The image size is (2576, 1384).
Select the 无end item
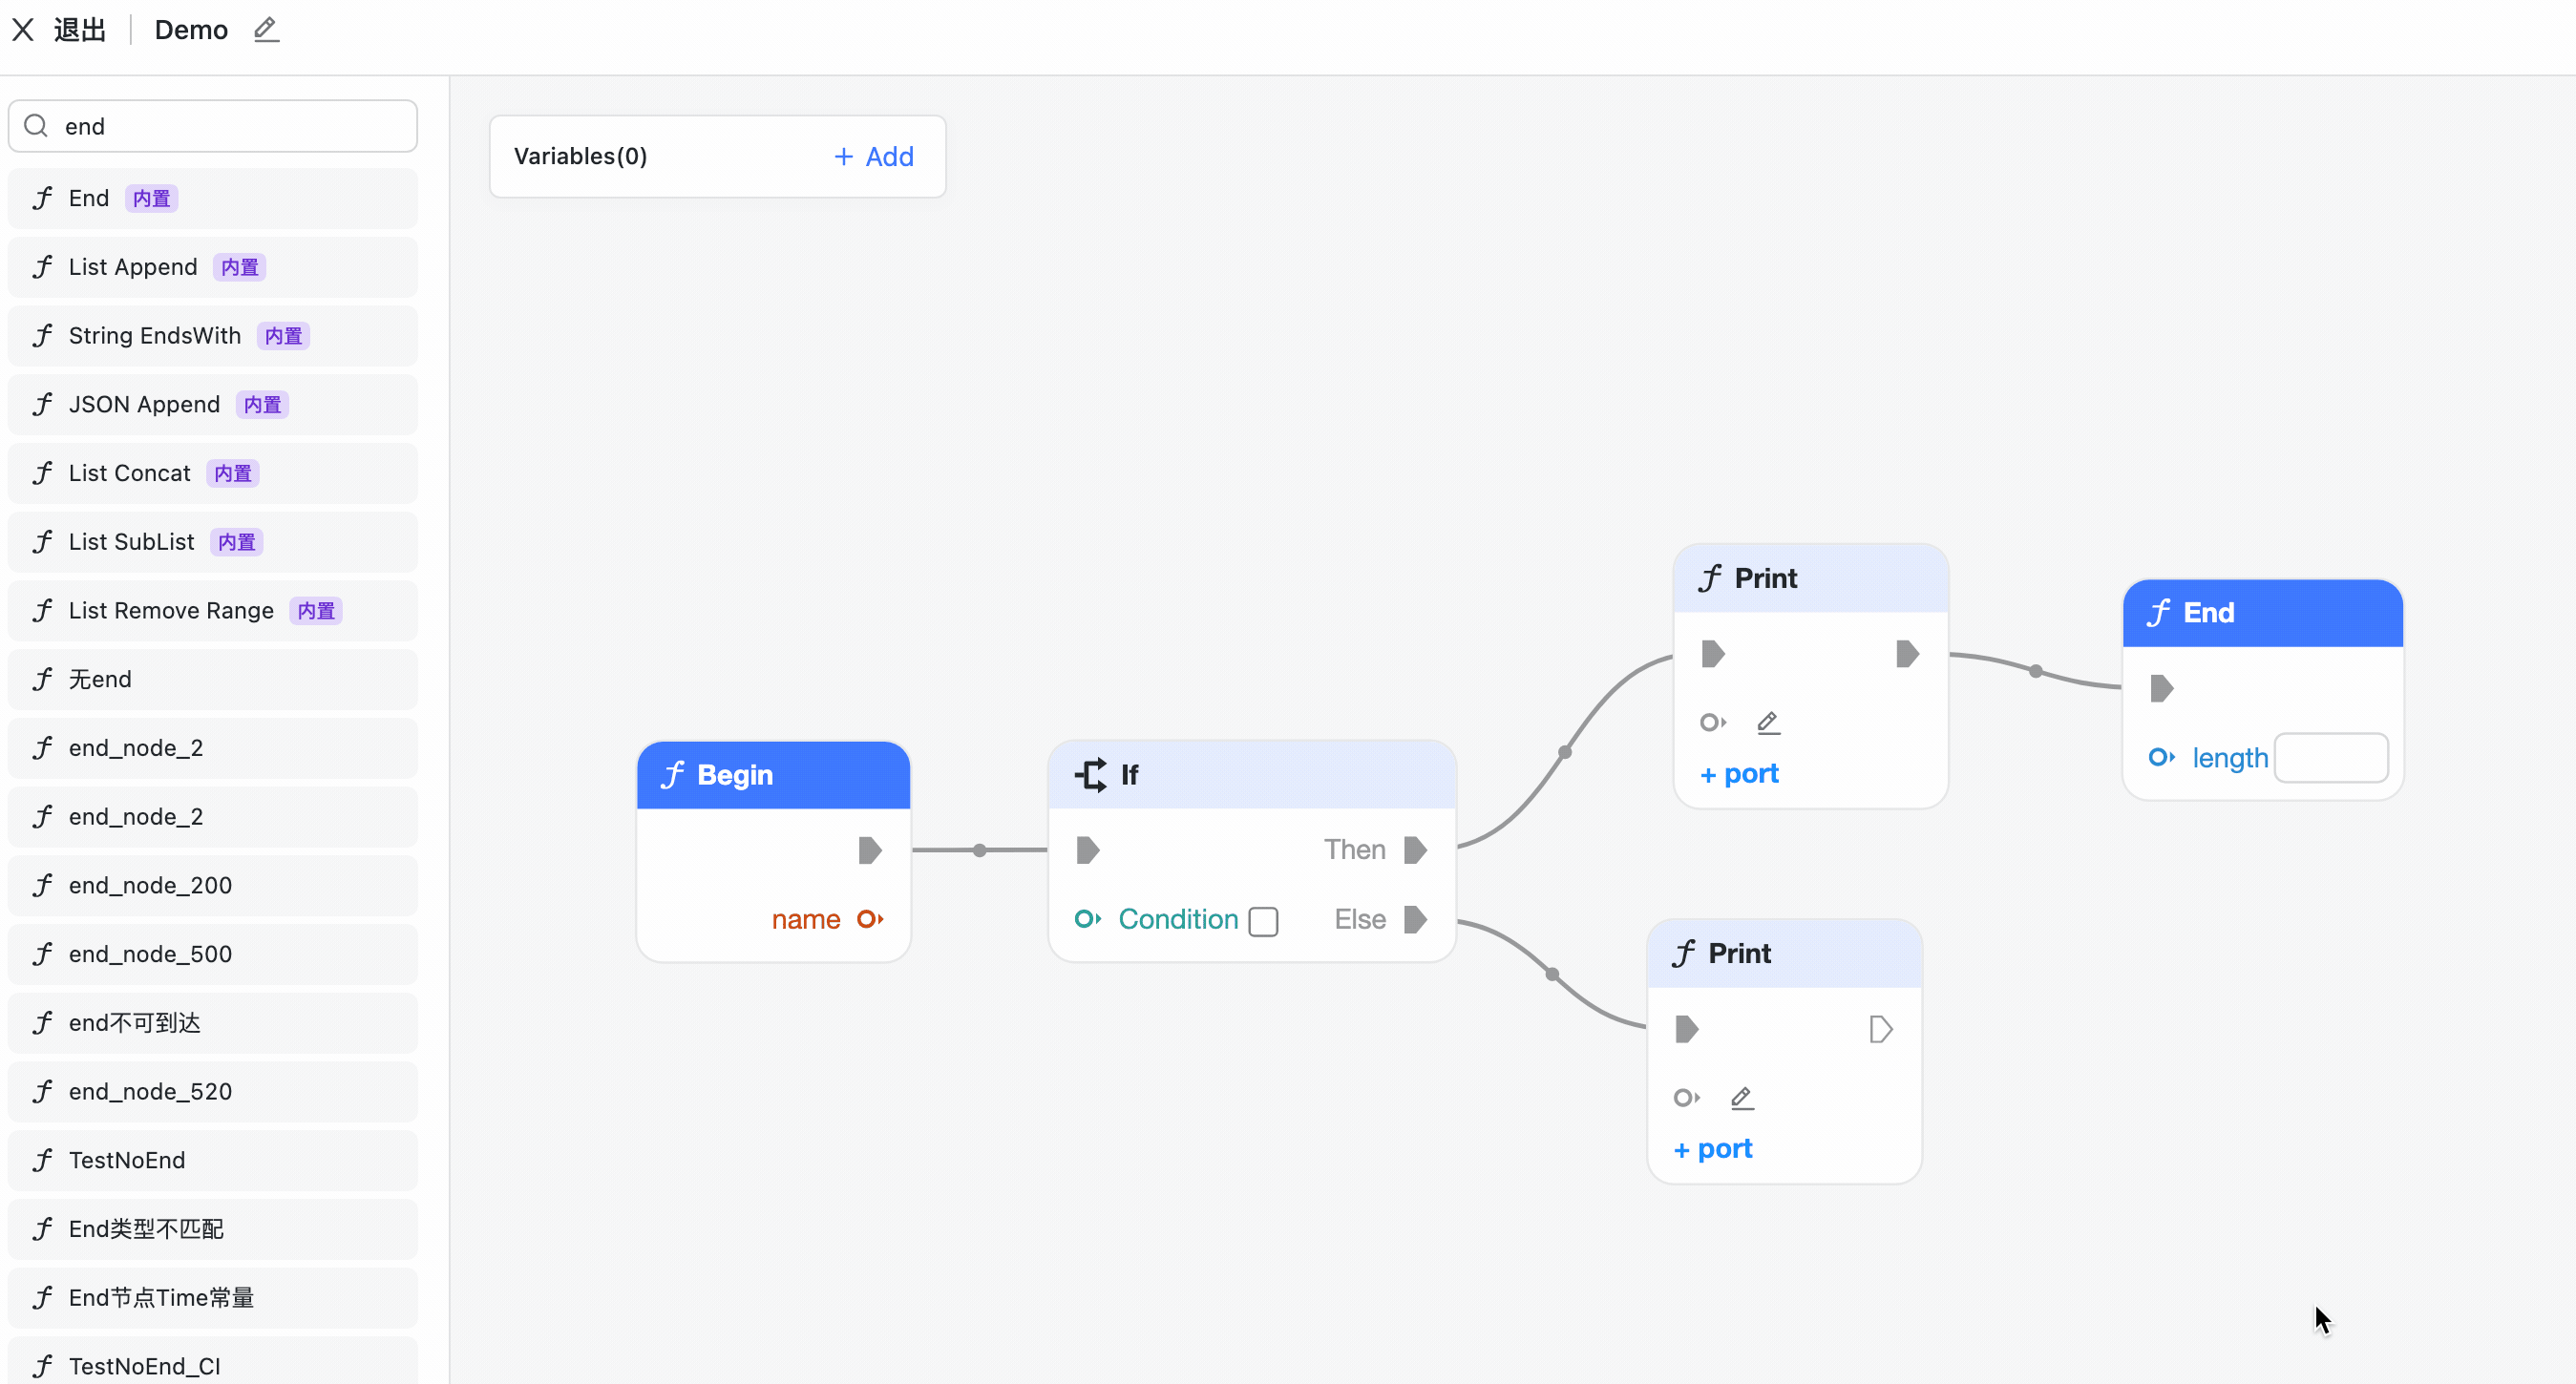click(213, 679)
